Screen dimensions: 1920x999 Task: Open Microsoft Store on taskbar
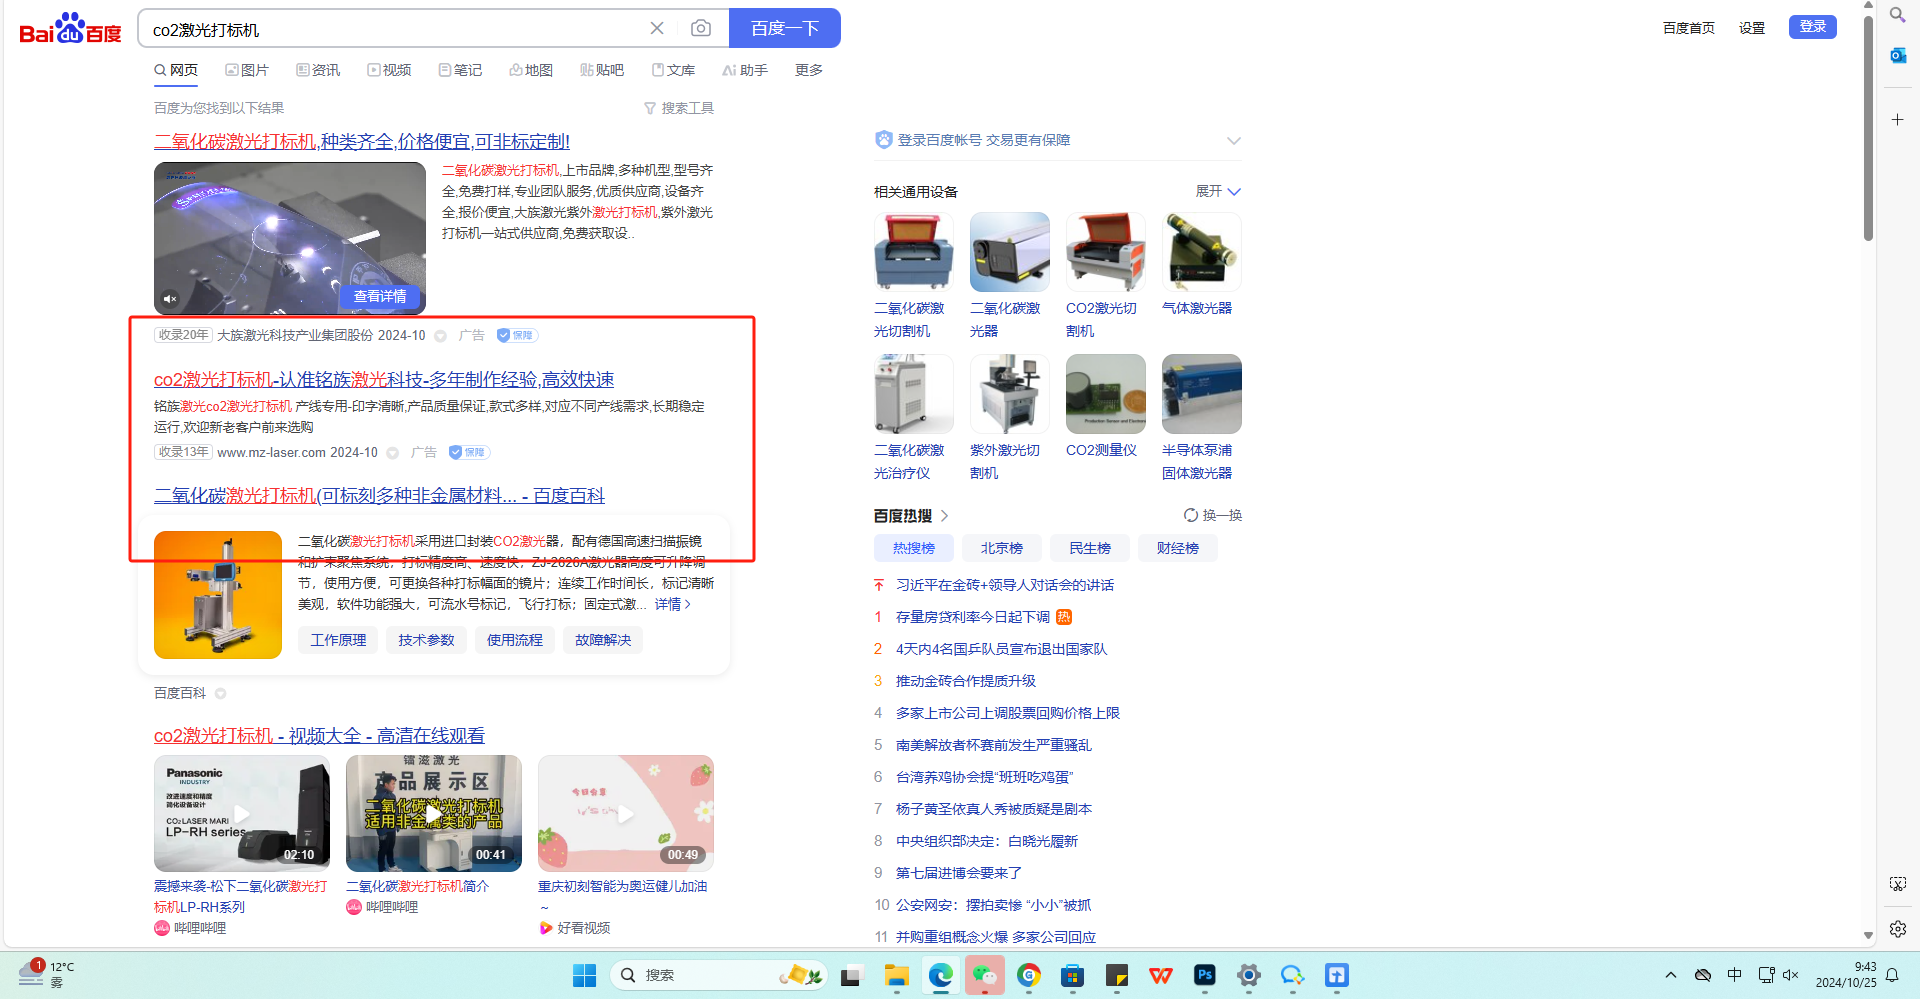click(1073, 975)
